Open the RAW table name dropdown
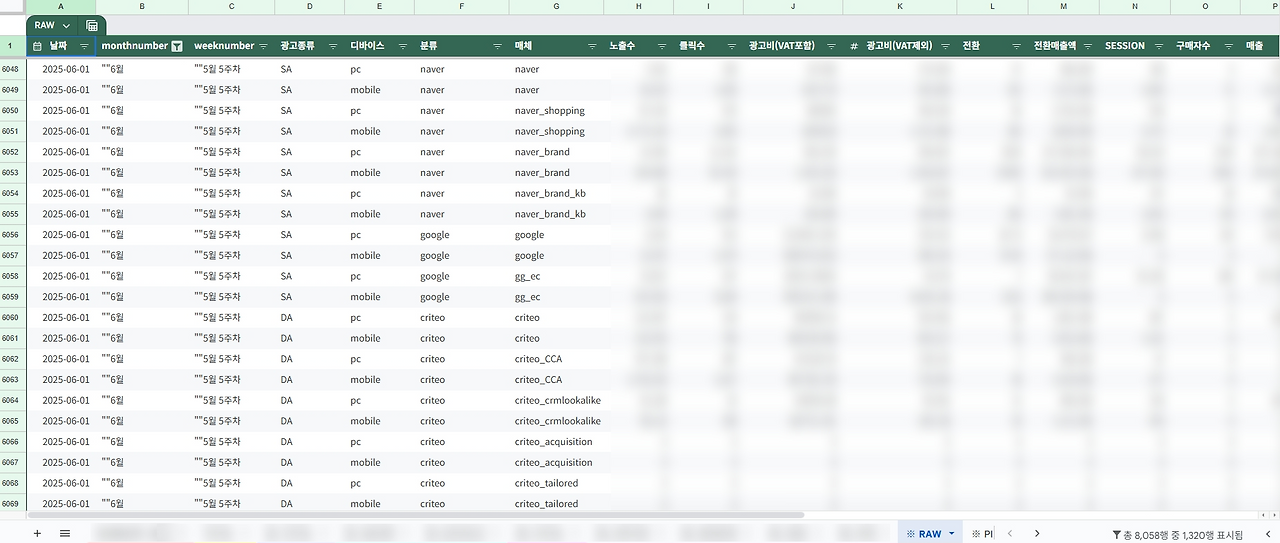Screen dimensions: 1280x543 tap(66, 25)
